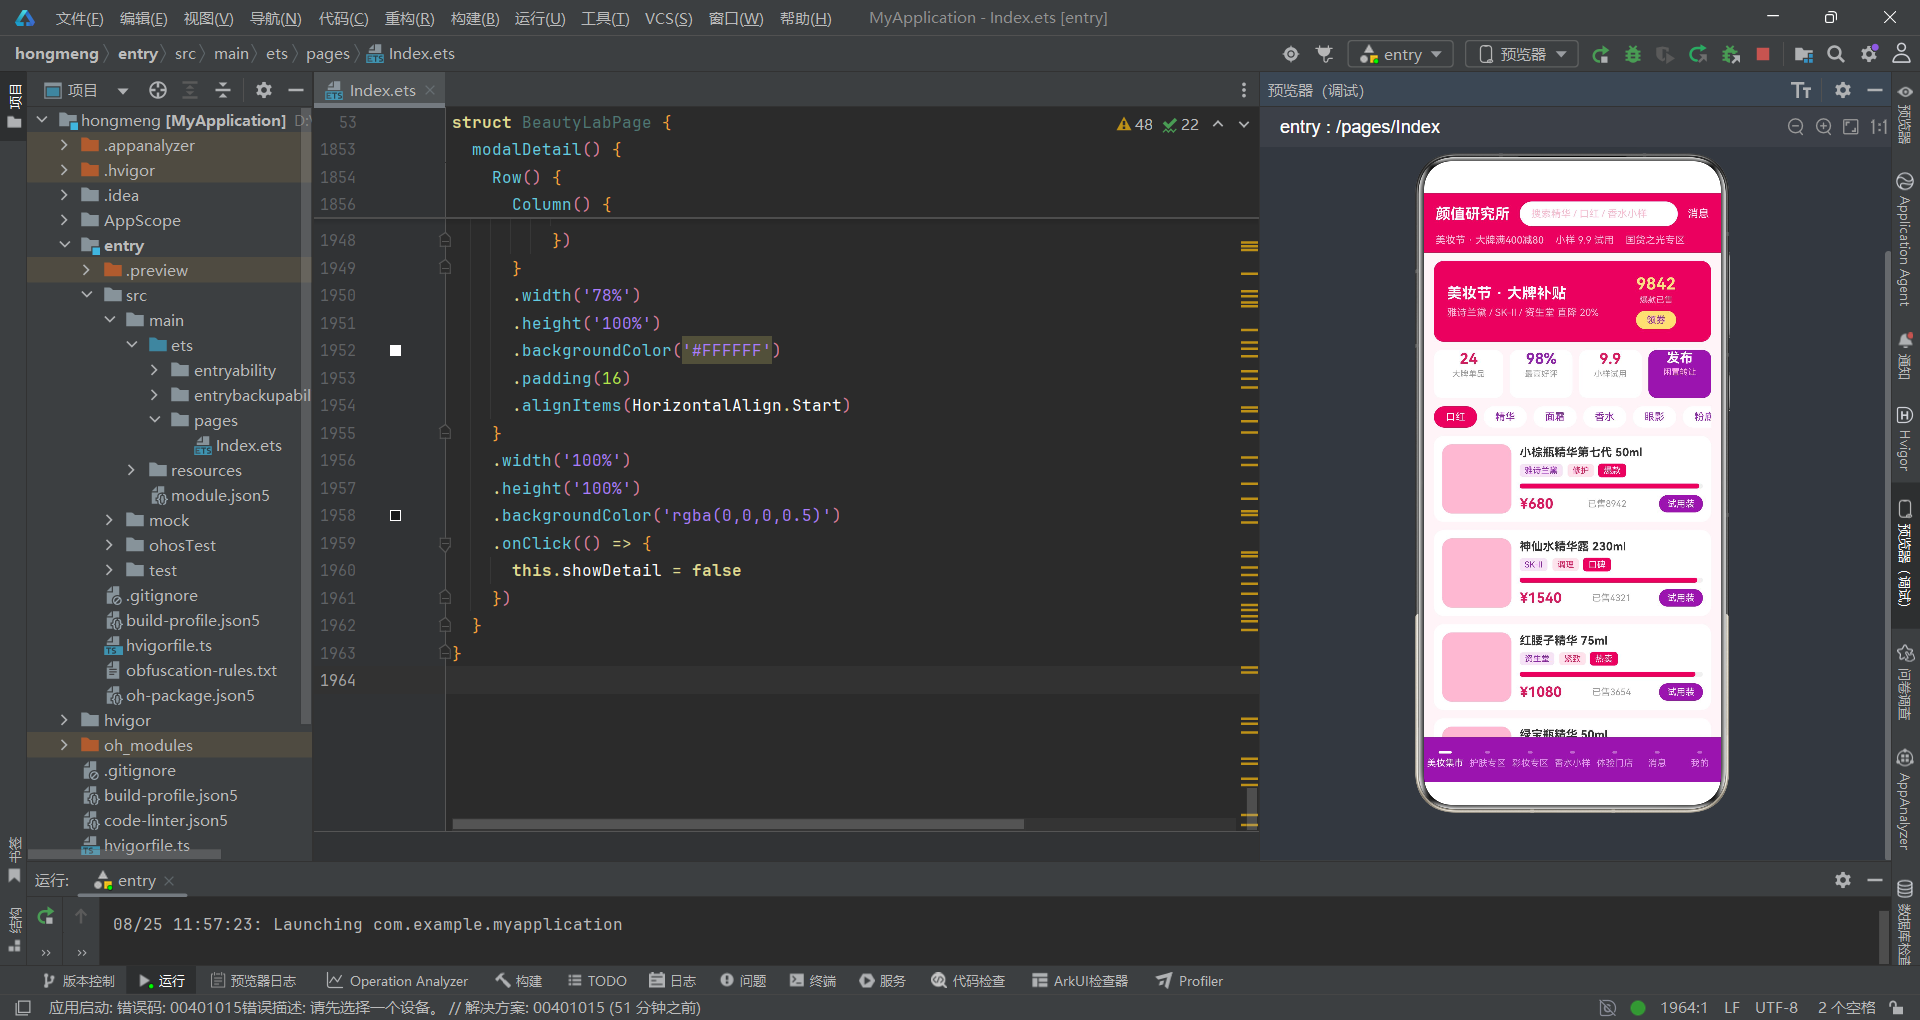The height and width of the screenshot is (1020, 1920).
Task: Reset previewer to 1:1 scale
Action: tap(1878, 127)
